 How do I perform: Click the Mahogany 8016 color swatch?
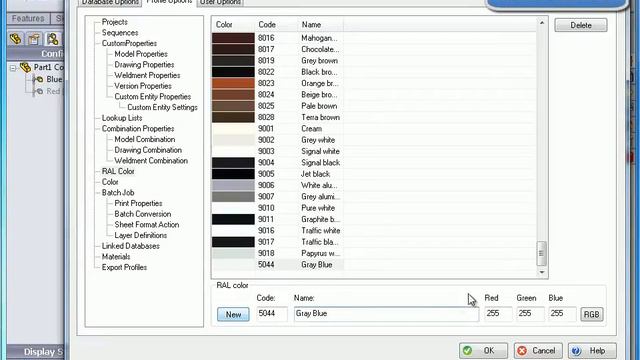coord(233,38)
